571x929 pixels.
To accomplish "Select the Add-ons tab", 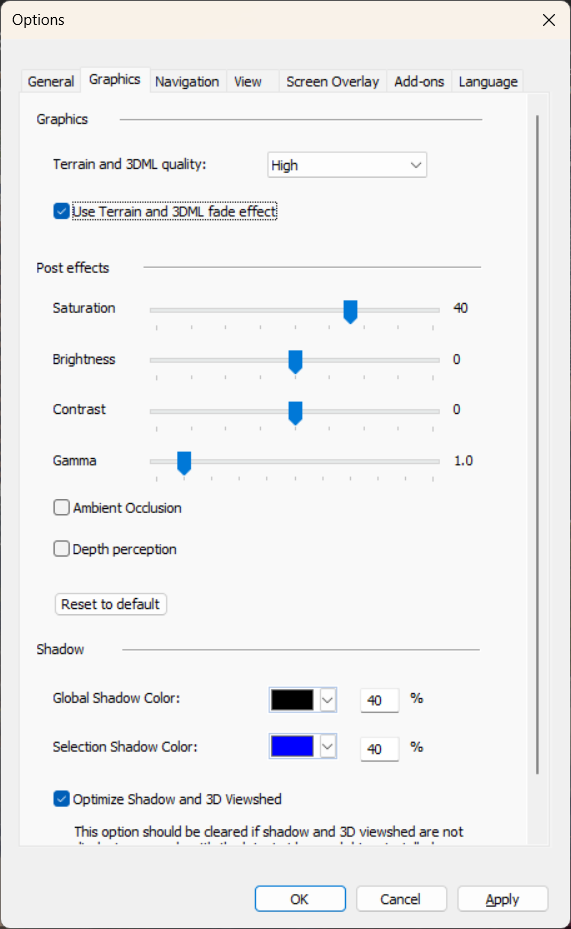I will point(419,82).
